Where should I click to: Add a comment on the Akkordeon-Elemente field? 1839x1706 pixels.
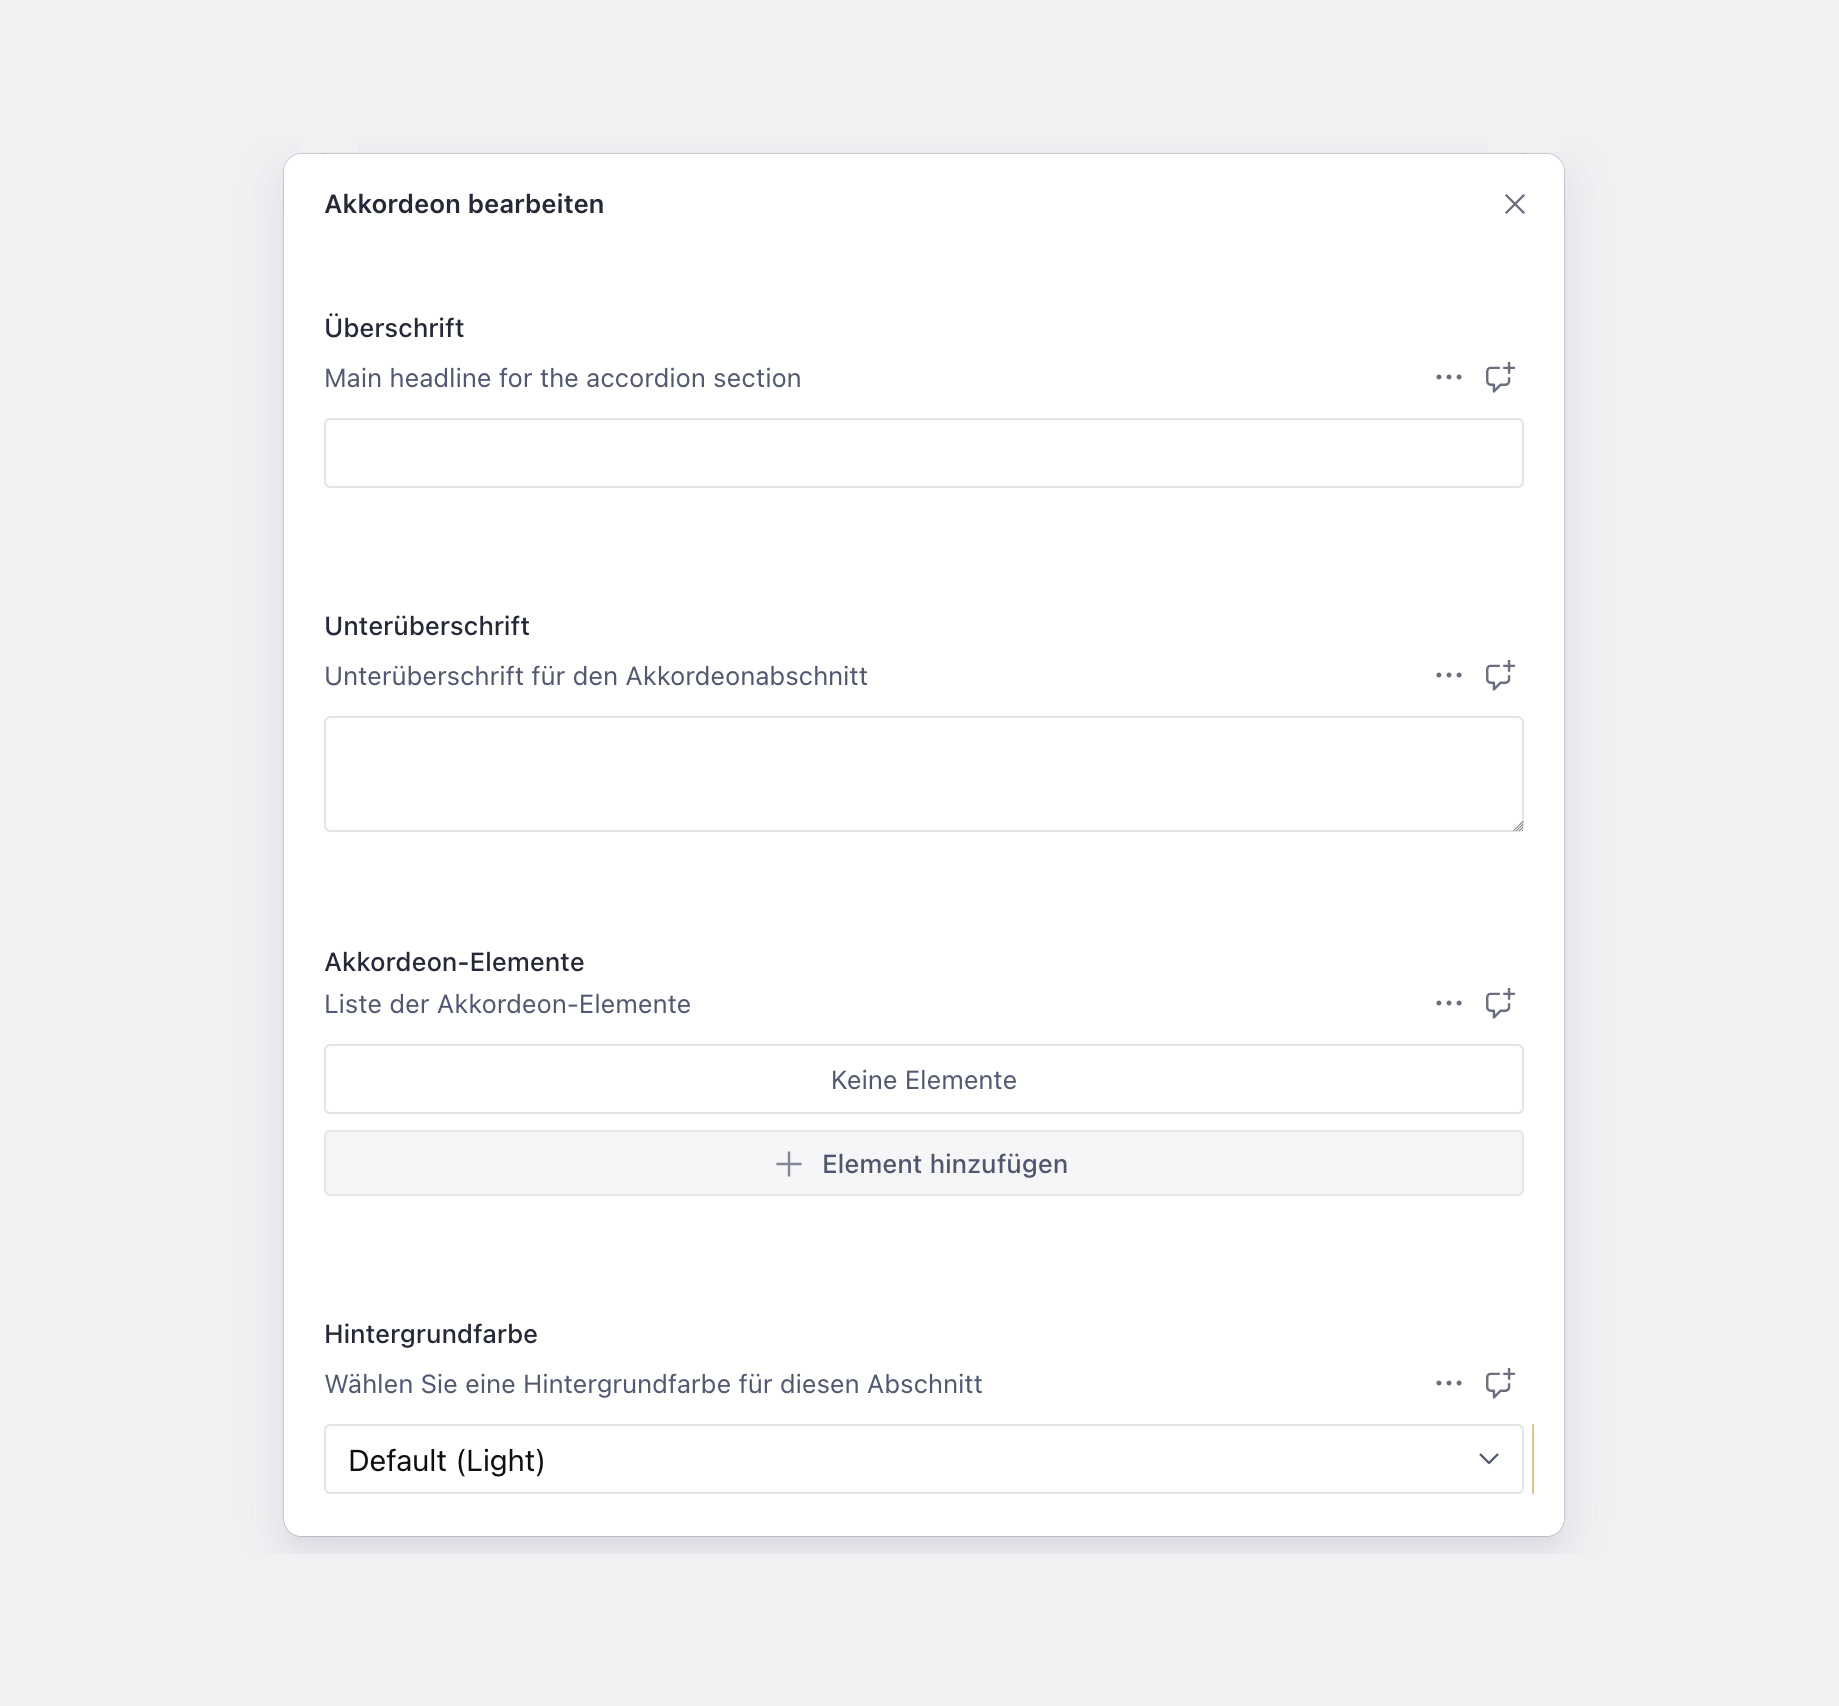(1499, 1003)
